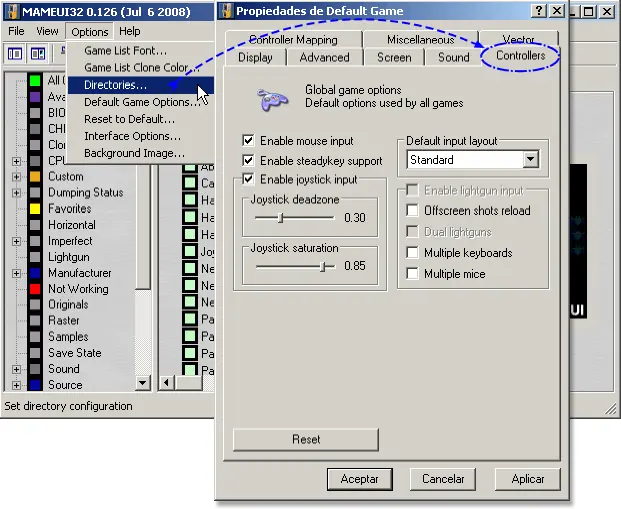This screenshot has height=509, width=621.
Task: Enable Multiple keyboards option
Action: (x=412, y=252)
